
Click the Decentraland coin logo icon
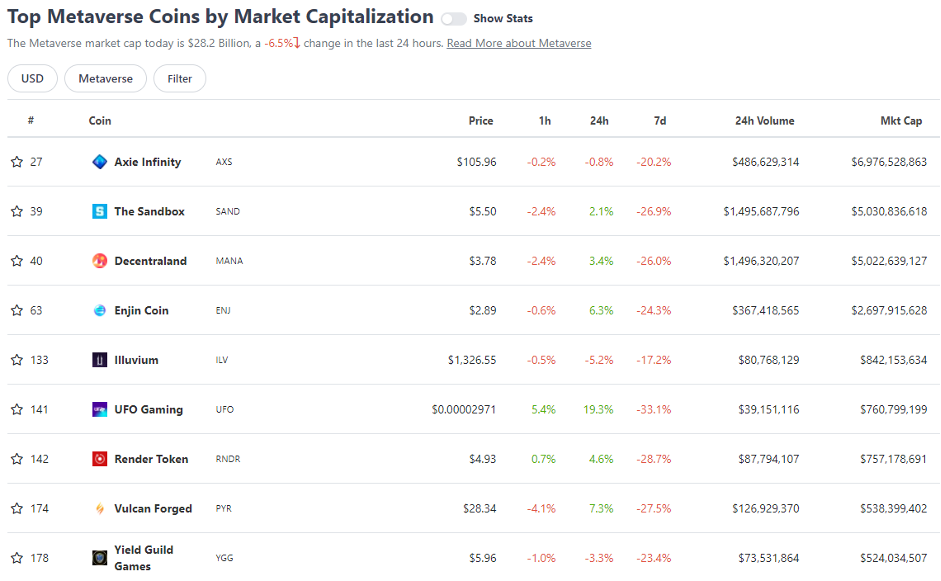click(99, 261)
